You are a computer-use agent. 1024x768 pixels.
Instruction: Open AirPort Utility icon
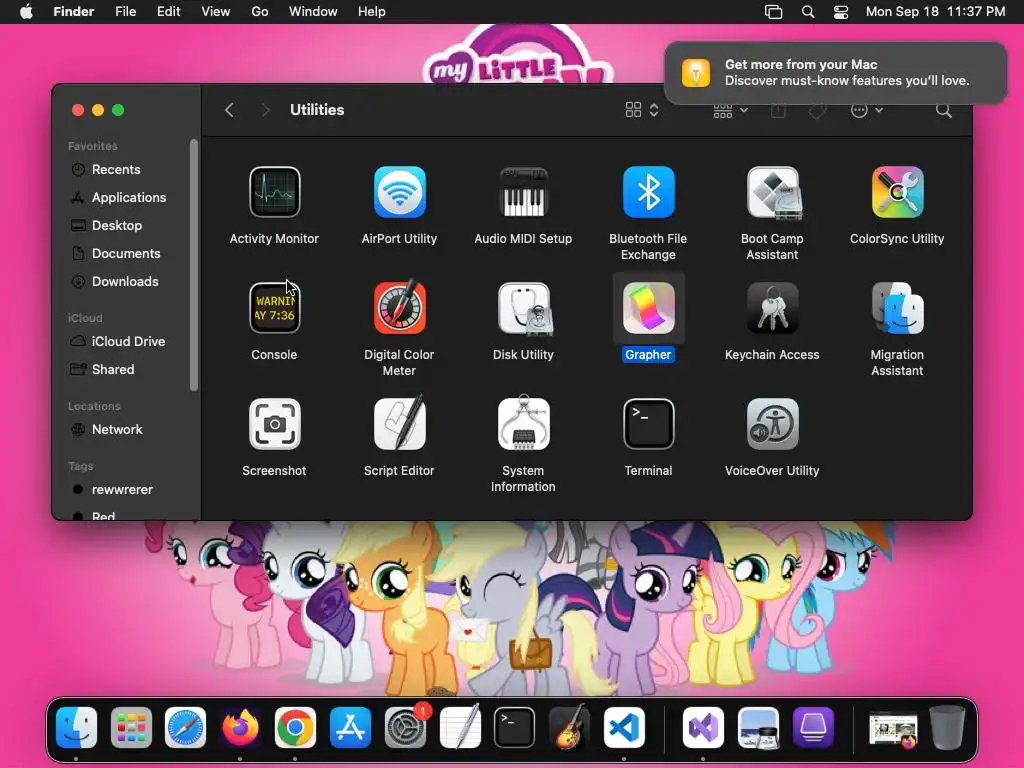(399, 192)
